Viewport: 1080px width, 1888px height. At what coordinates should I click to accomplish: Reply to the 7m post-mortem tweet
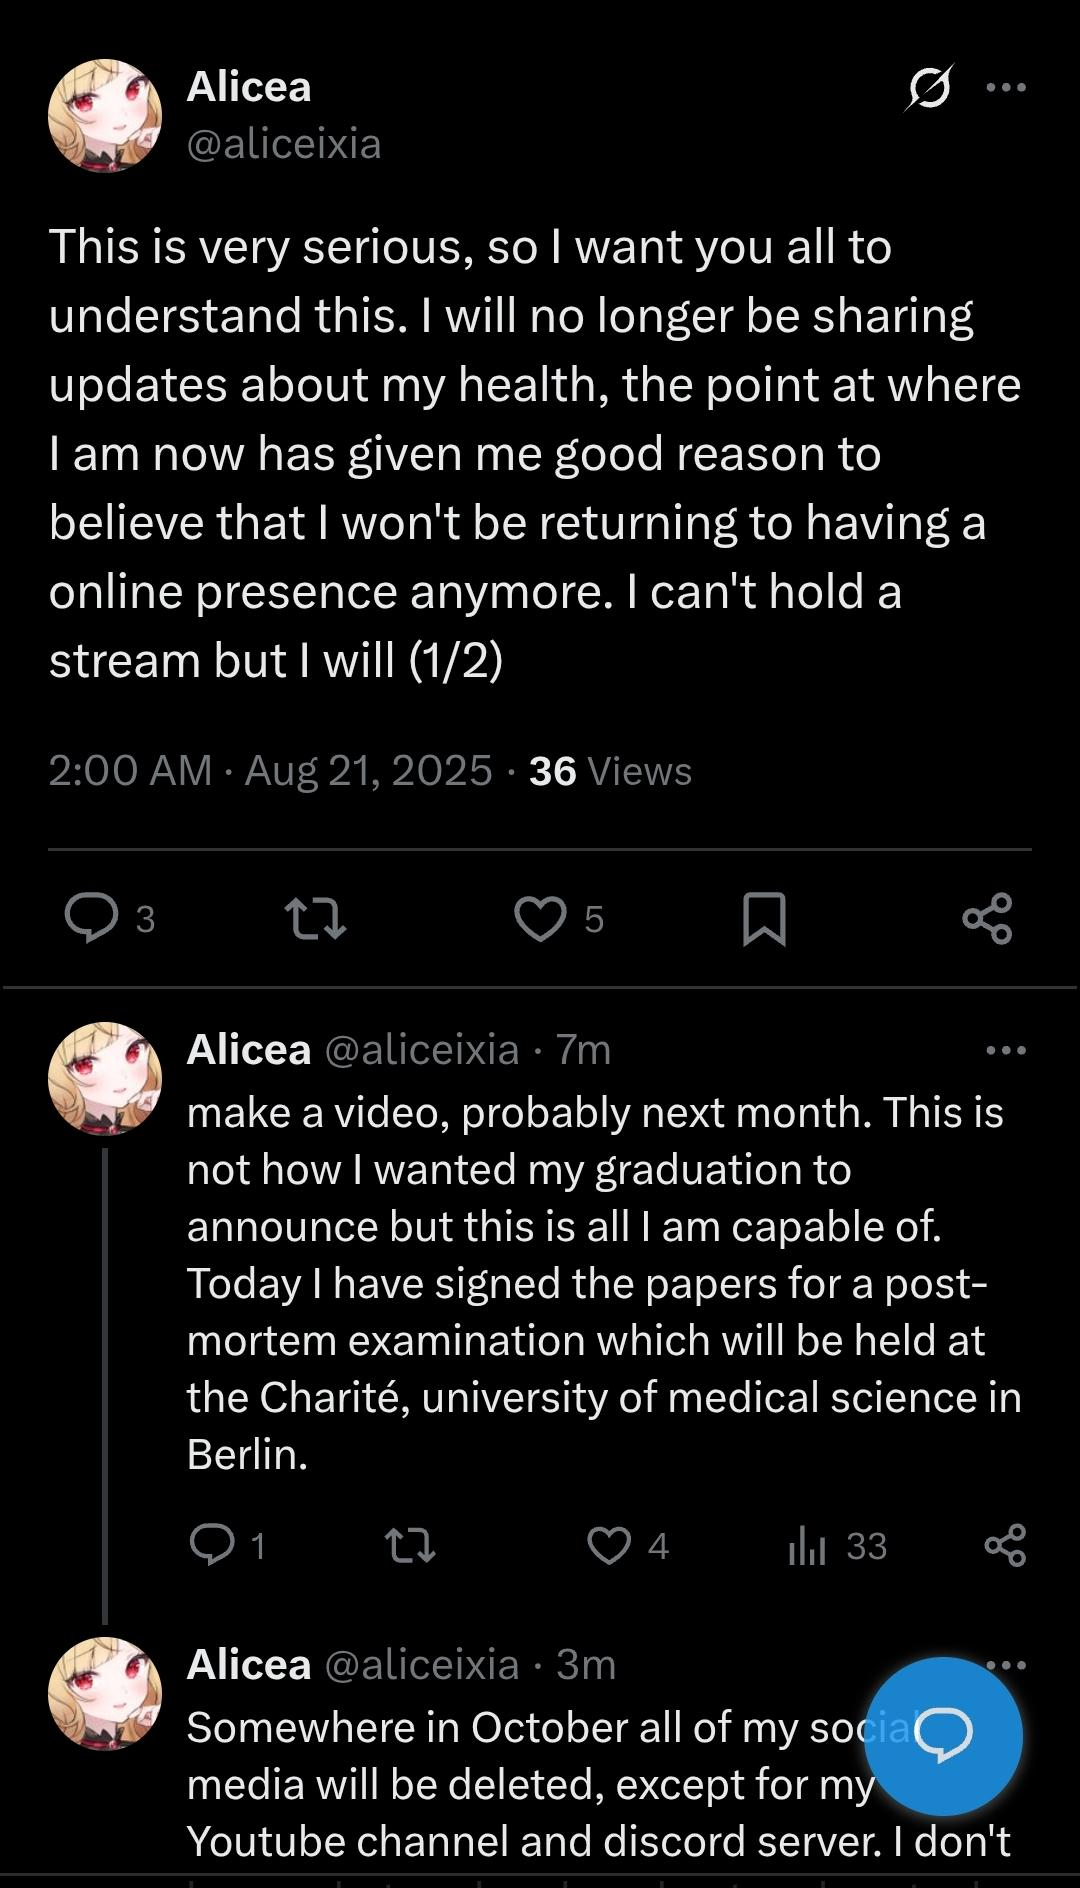coord(212,1545)
